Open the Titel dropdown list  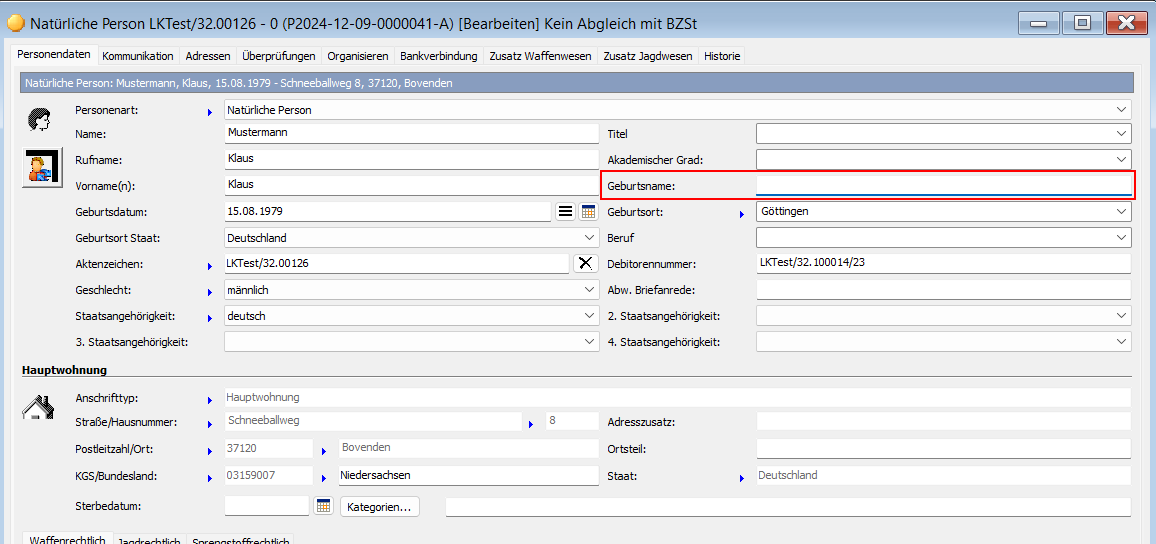pos(1120,133)
